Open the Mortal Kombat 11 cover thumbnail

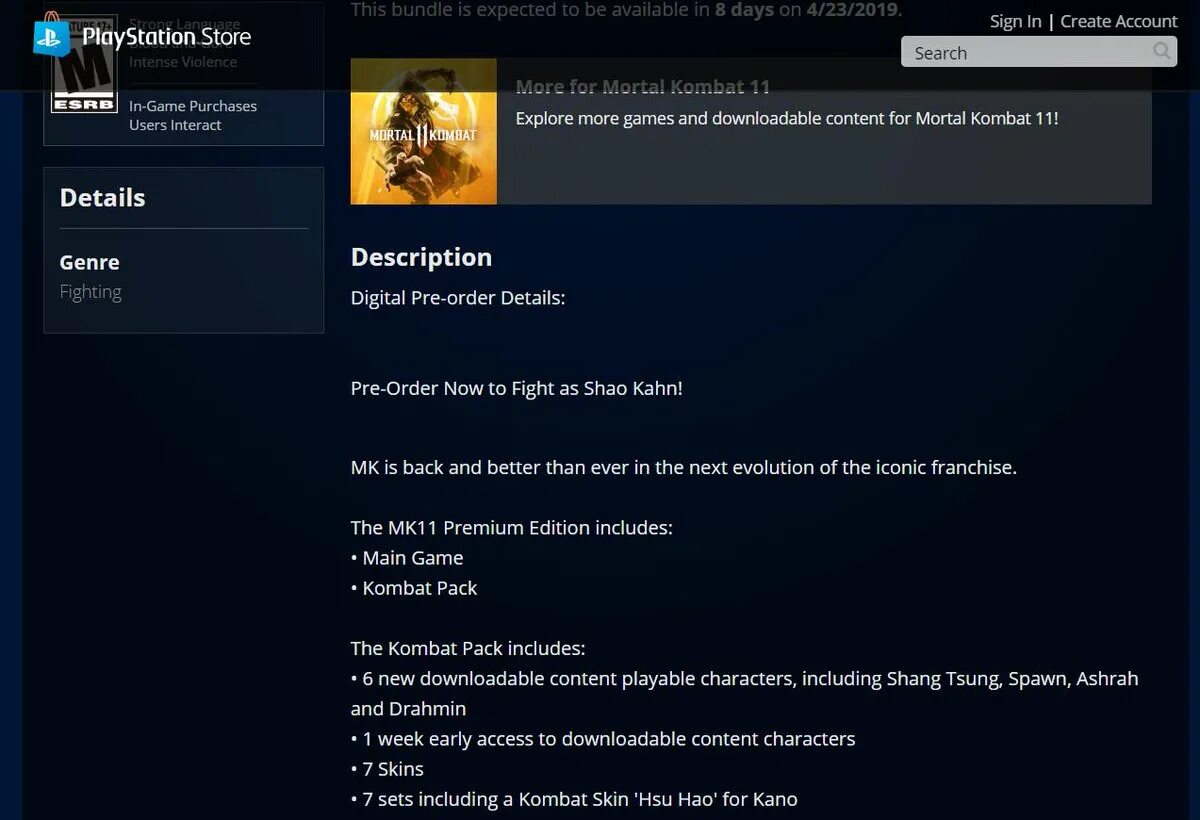(424, 131)
